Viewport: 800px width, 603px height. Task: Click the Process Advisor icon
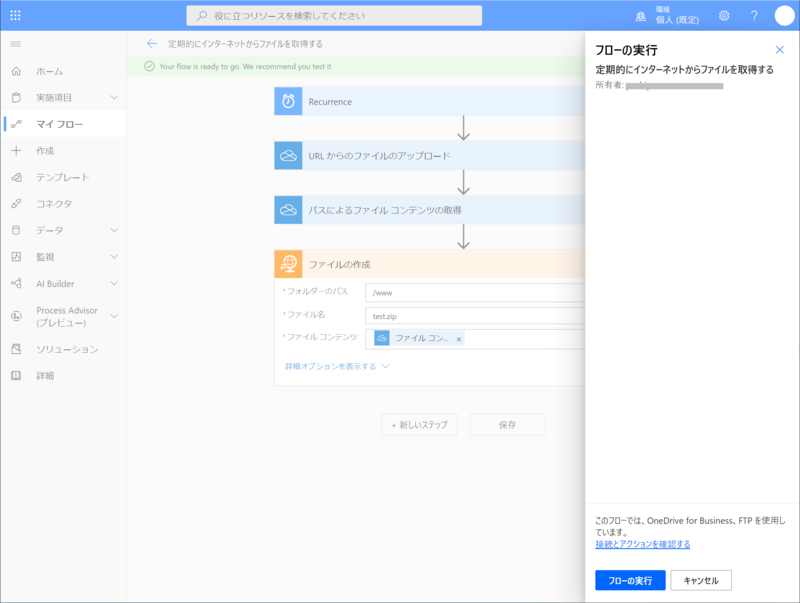[x=16, y=316]
